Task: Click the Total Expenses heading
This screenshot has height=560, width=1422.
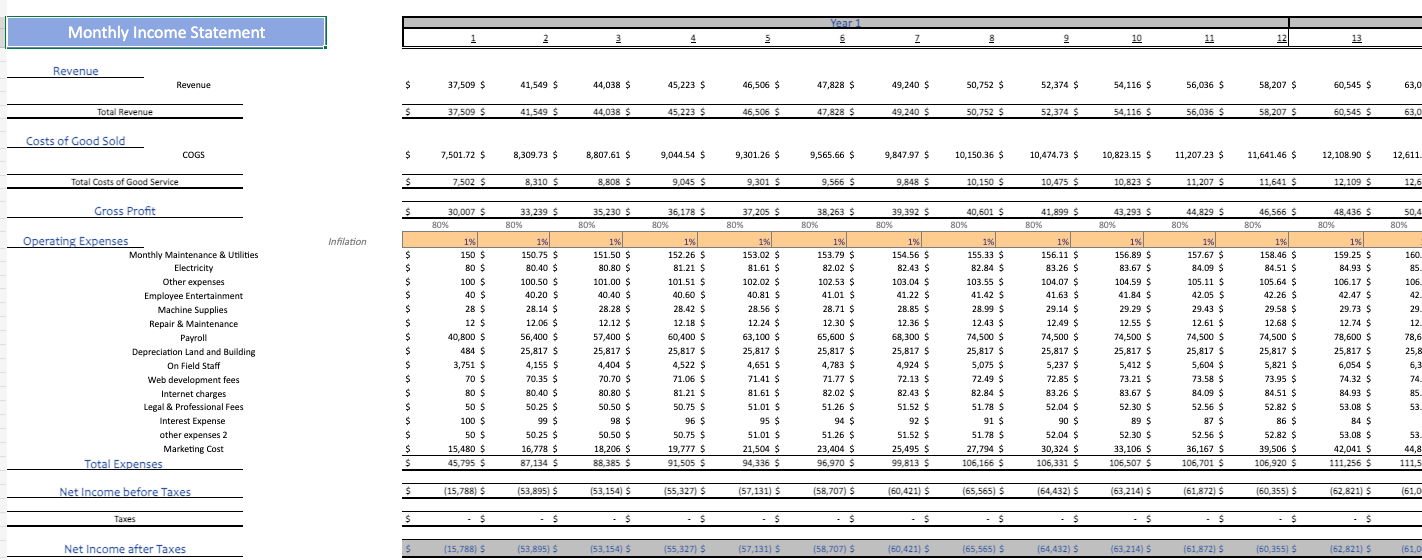Action: [124, 464]
